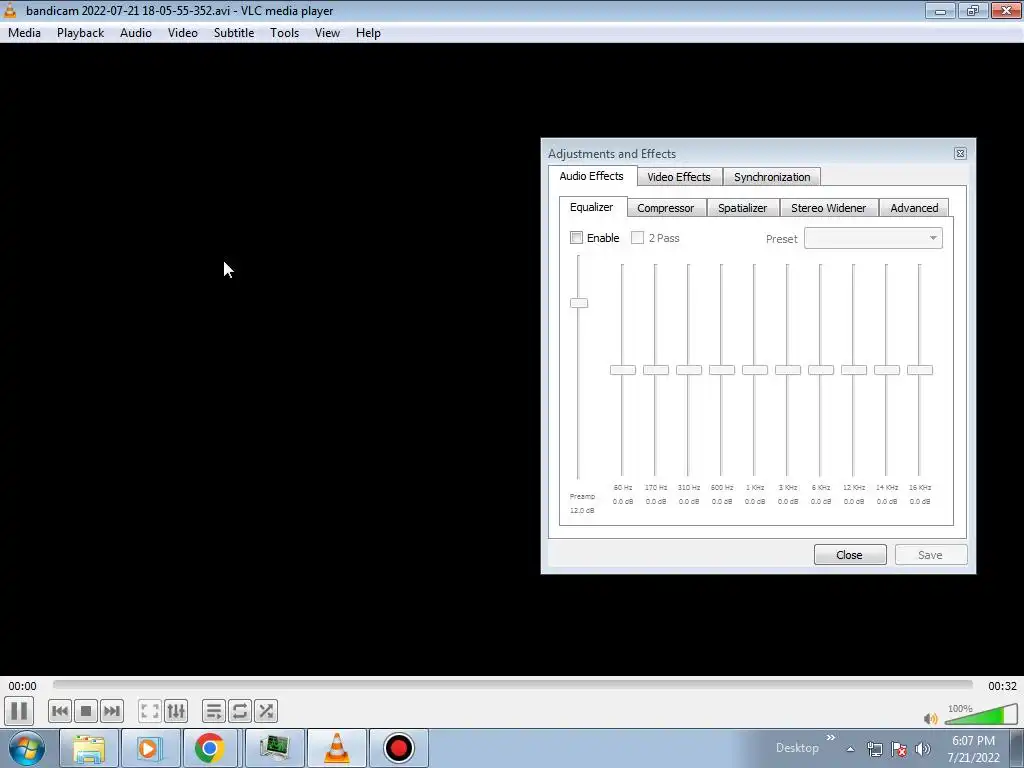This screenshot has height=768, width=1024.
Task: Open the taskbar clock showing 6:07 PM
Action: coord(973,749)
